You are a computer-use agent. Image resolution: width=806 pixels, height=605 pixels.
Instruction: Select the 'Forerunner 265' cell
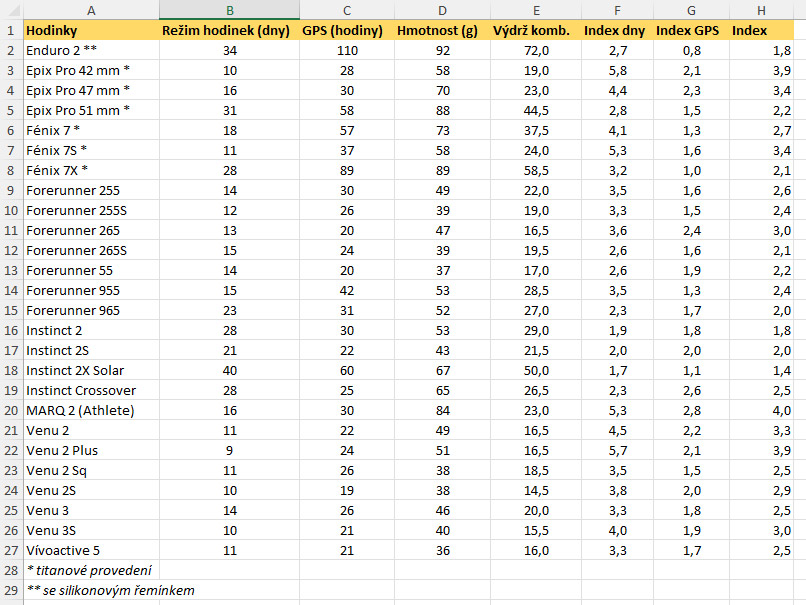coord(91,230)
